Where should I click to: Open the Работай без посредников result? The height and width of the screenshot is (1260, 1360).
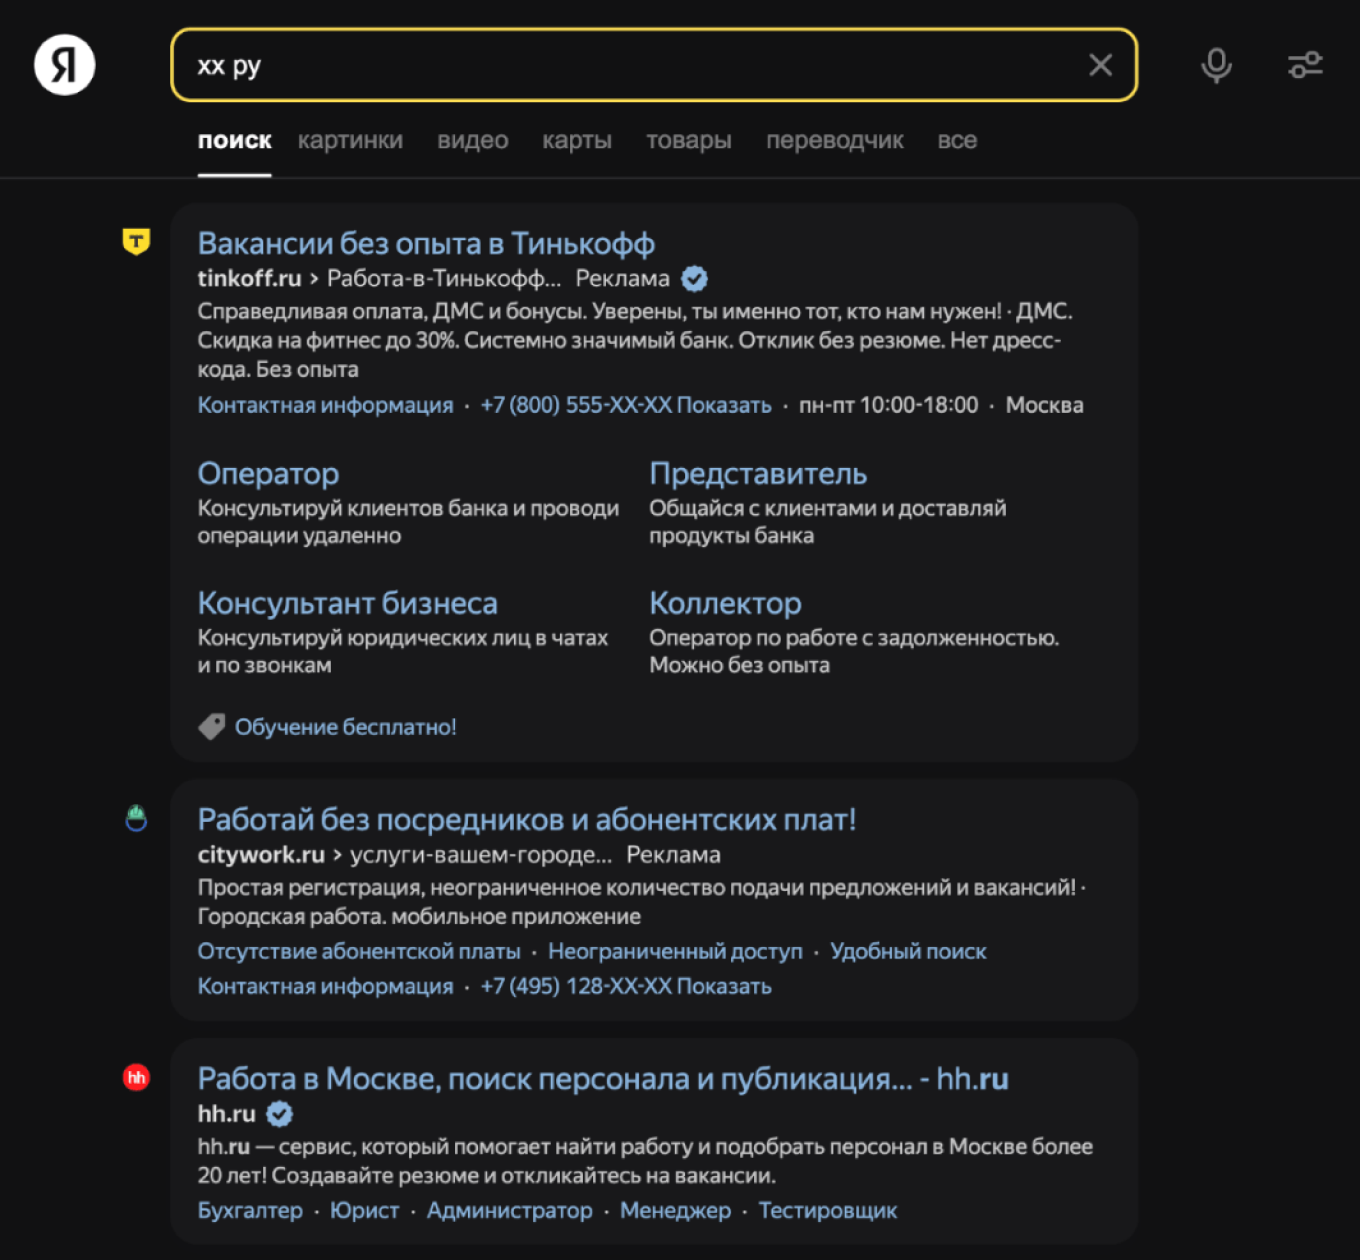click(526, 820)
